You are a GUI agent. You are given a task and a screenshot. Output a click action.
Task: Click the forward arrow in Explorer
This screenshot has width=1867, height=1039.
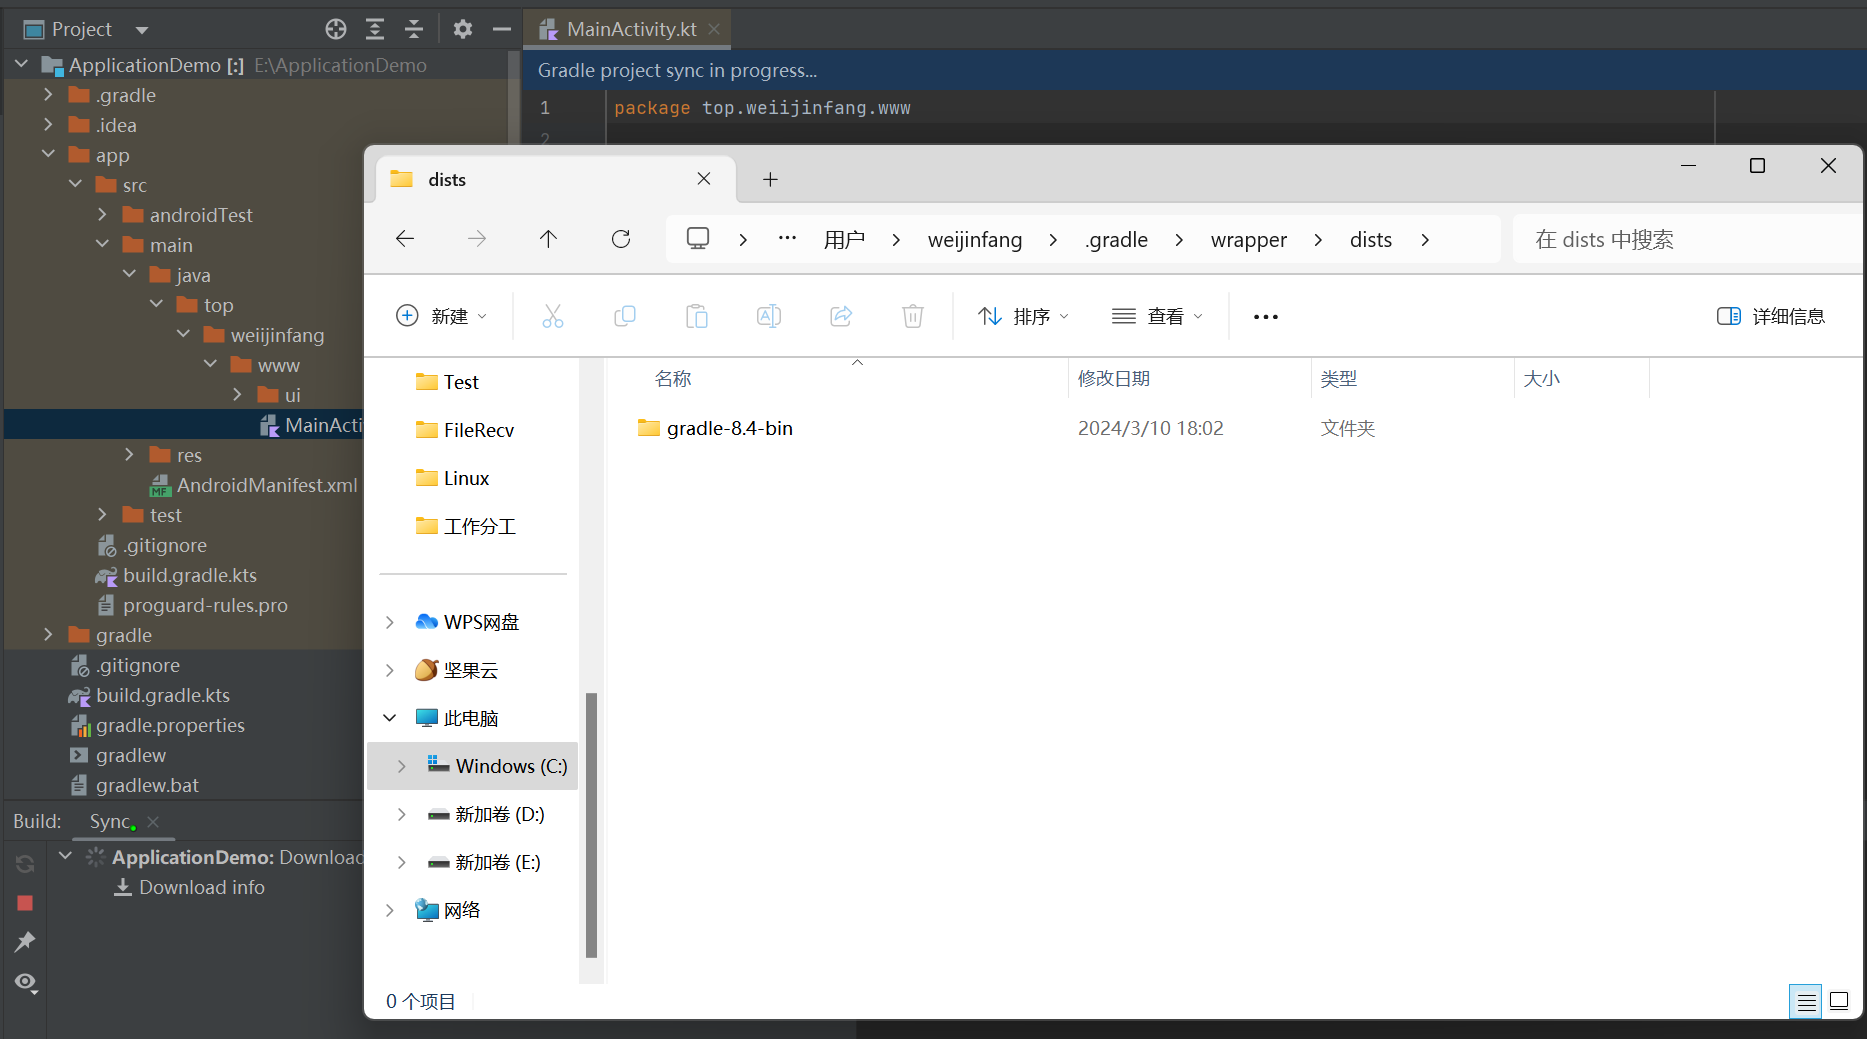click(x=477, y=239)
